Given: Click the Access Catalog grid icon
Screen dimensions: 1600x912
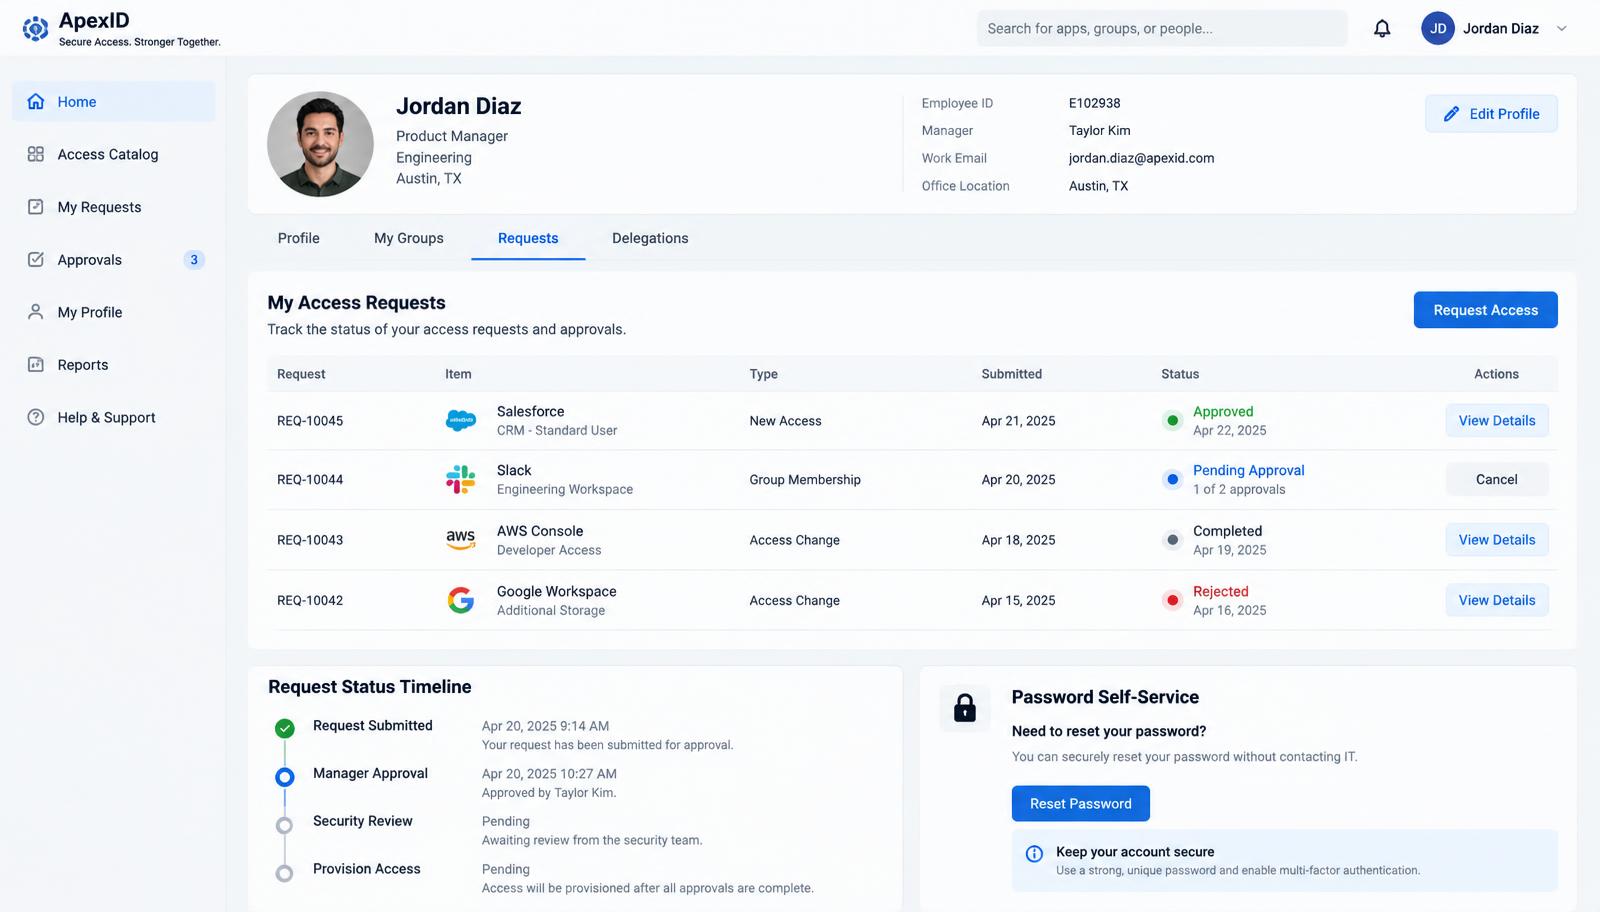Looking at the screenshot, I should (x=36, y=154).
